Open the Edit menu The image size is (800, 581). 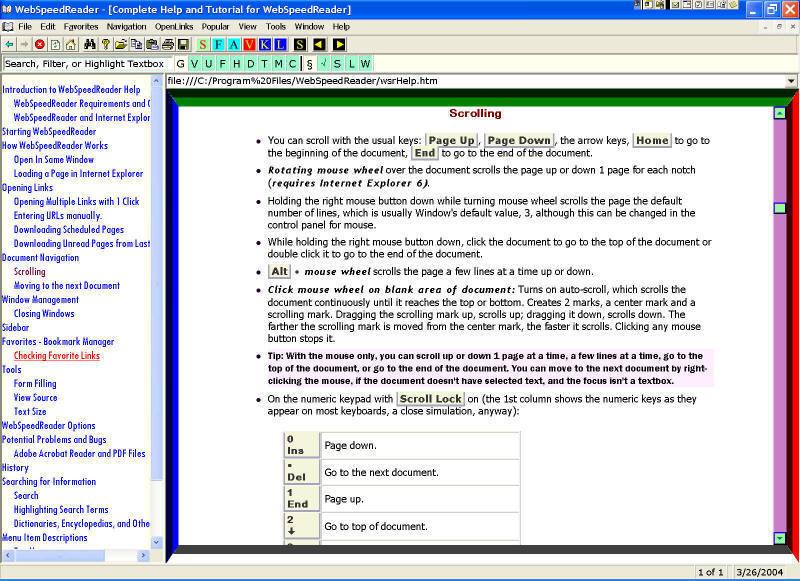click(x=47, y=27)
